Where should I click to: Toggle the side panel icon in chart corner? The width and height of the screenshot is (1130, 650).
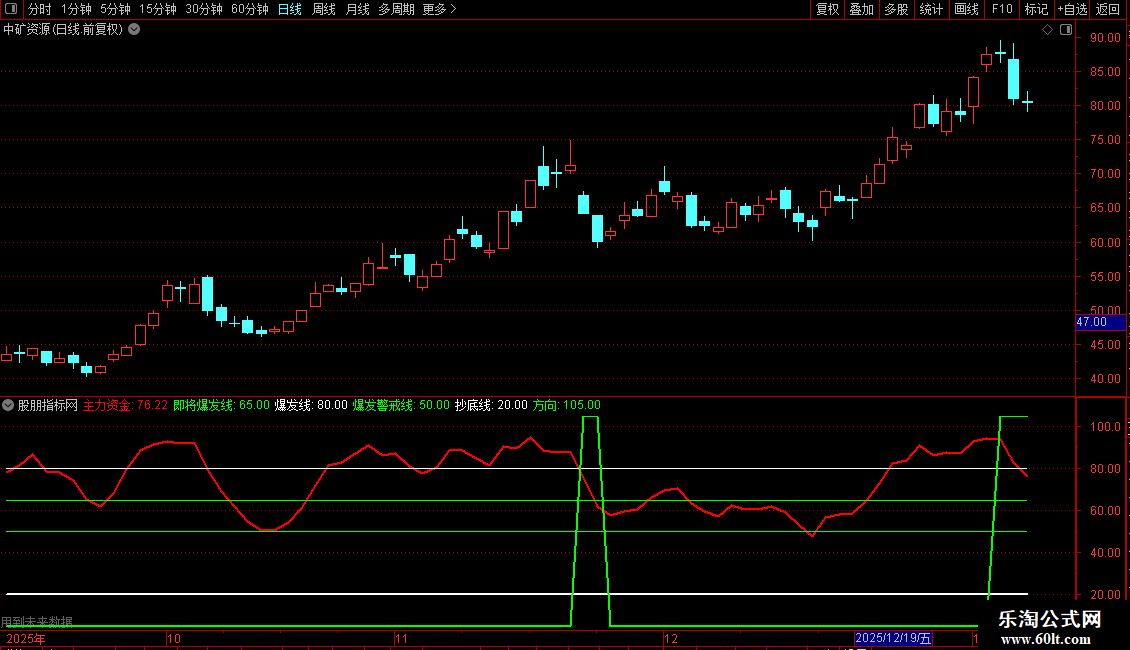(1066, 30)
